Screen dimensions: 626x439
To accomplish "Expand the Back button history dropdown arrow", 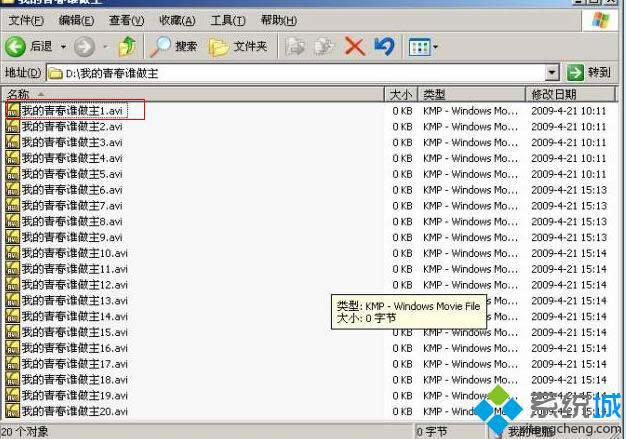I will point(63,46).
